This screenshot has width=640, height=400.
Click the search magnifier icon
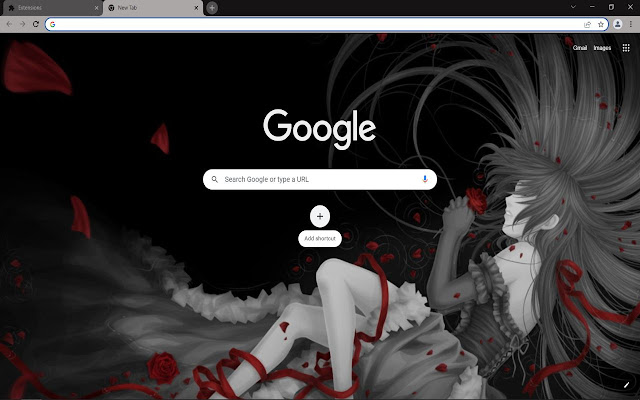(214, 179)
